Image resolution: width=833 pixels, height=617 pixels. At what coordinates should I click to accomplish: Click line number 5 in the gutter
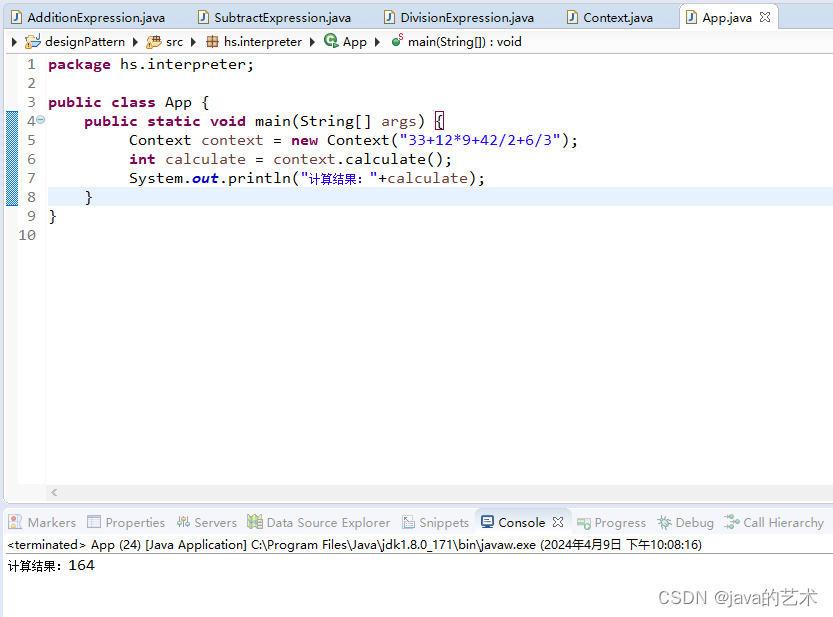coord(31,140)
